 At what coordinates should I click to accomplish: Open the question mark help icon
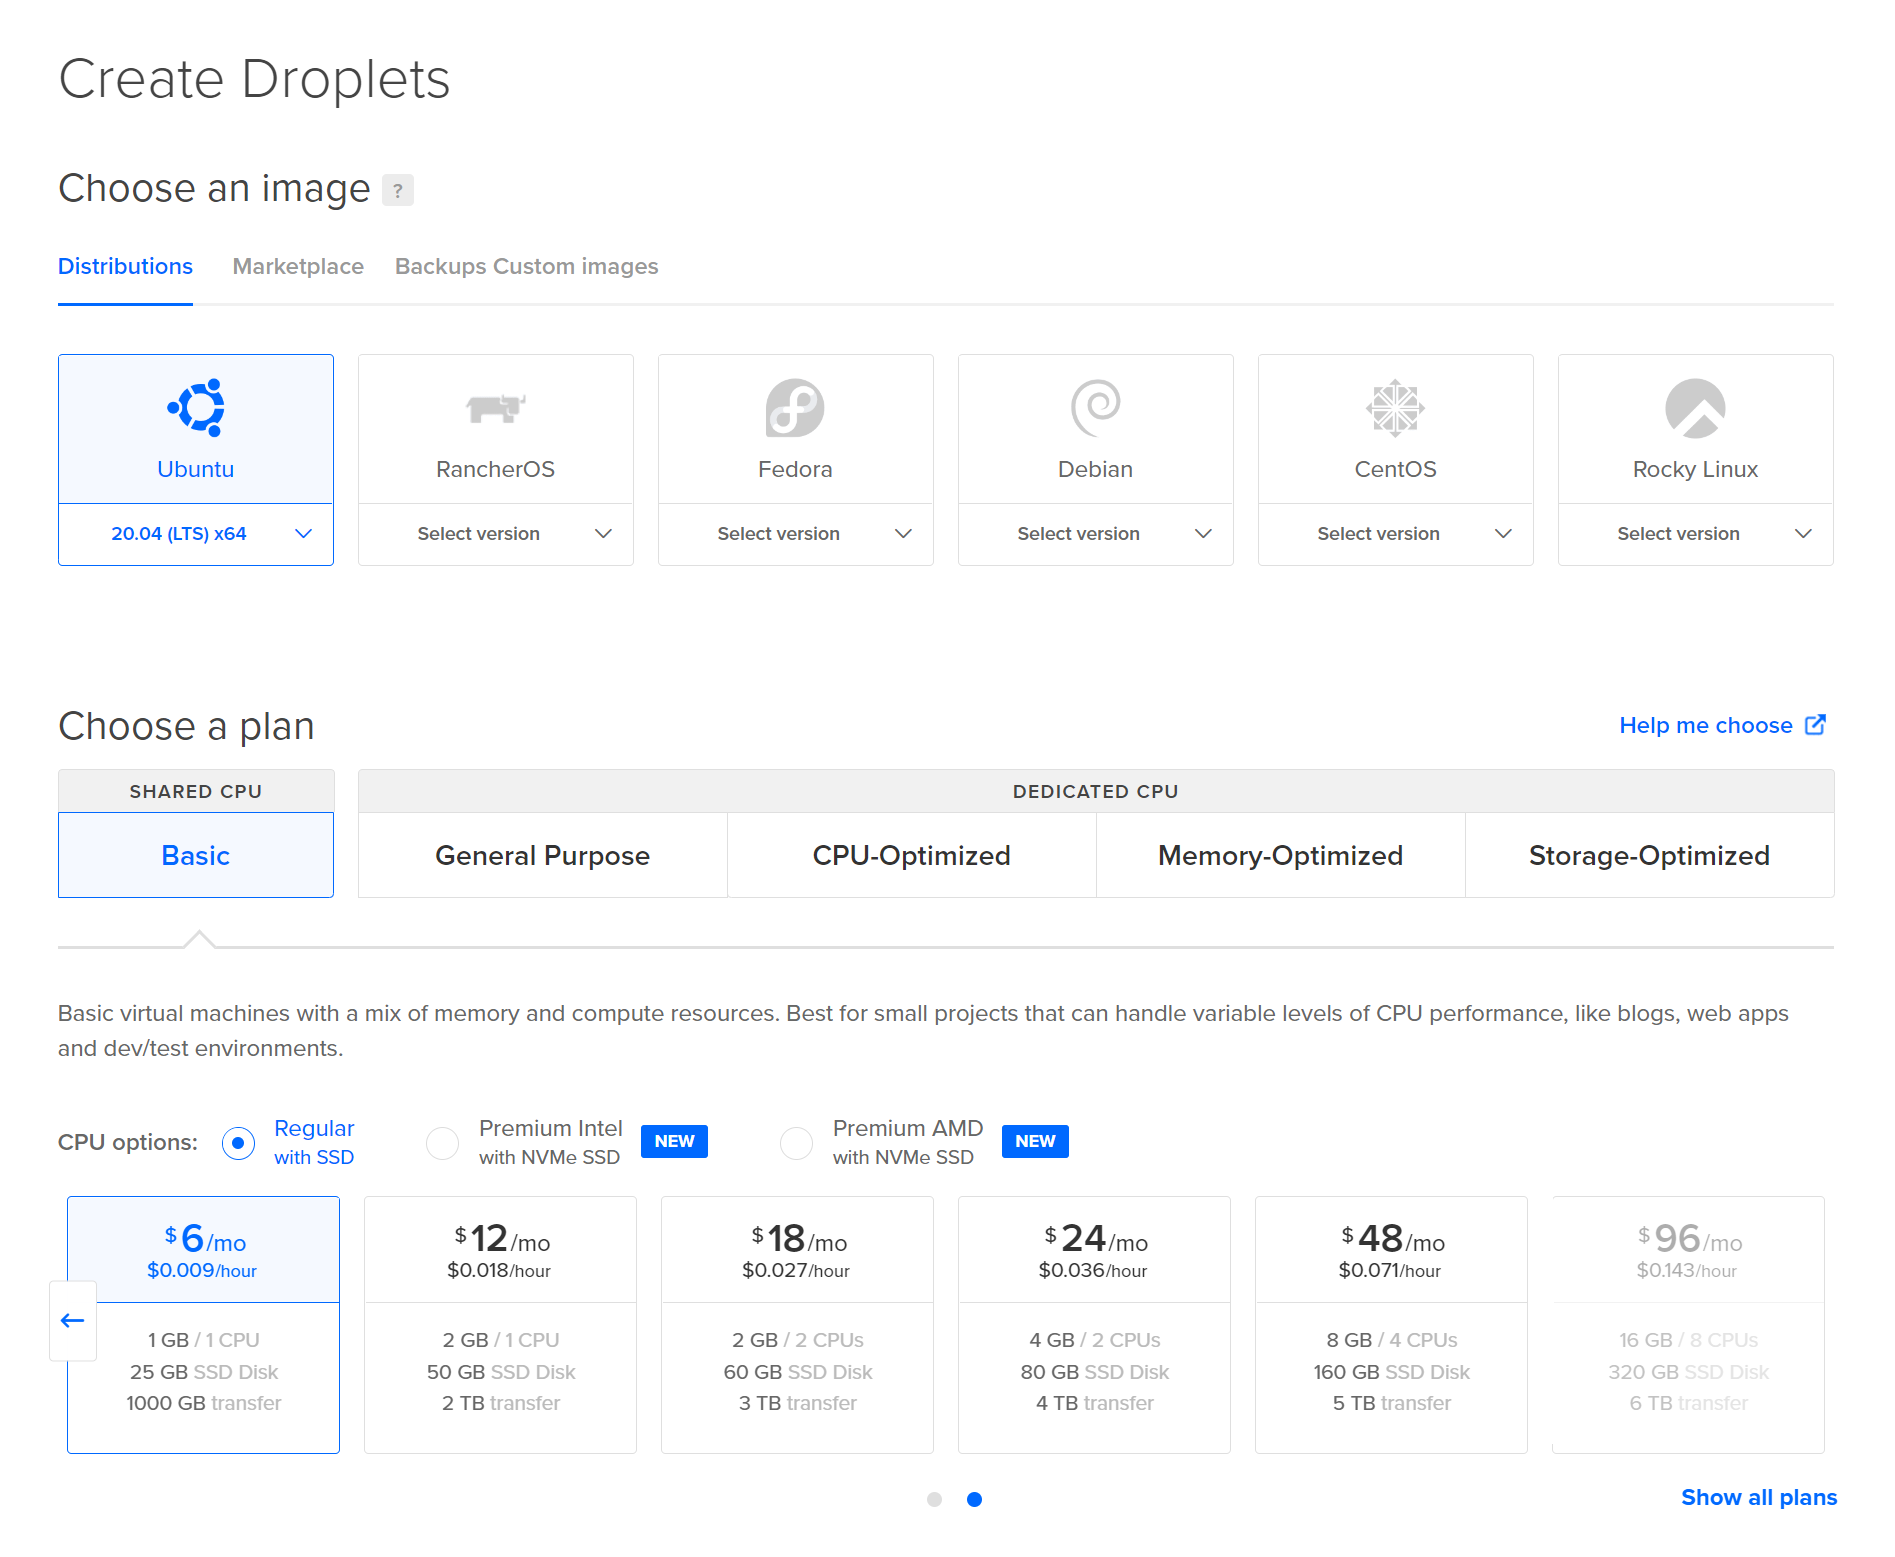[x=398, y=190]
